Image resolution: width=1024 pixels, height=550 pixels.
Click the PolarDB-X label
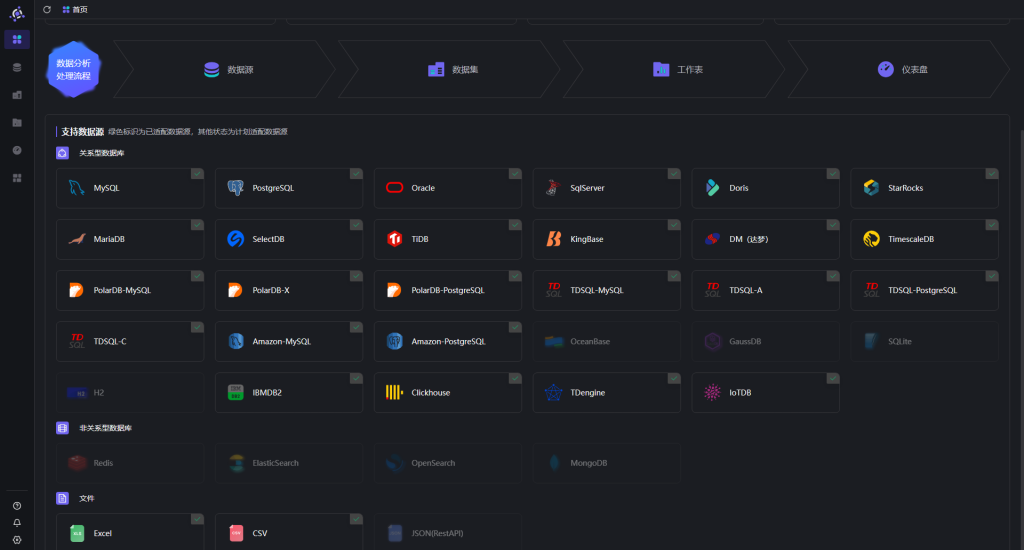tap(271, 291)
